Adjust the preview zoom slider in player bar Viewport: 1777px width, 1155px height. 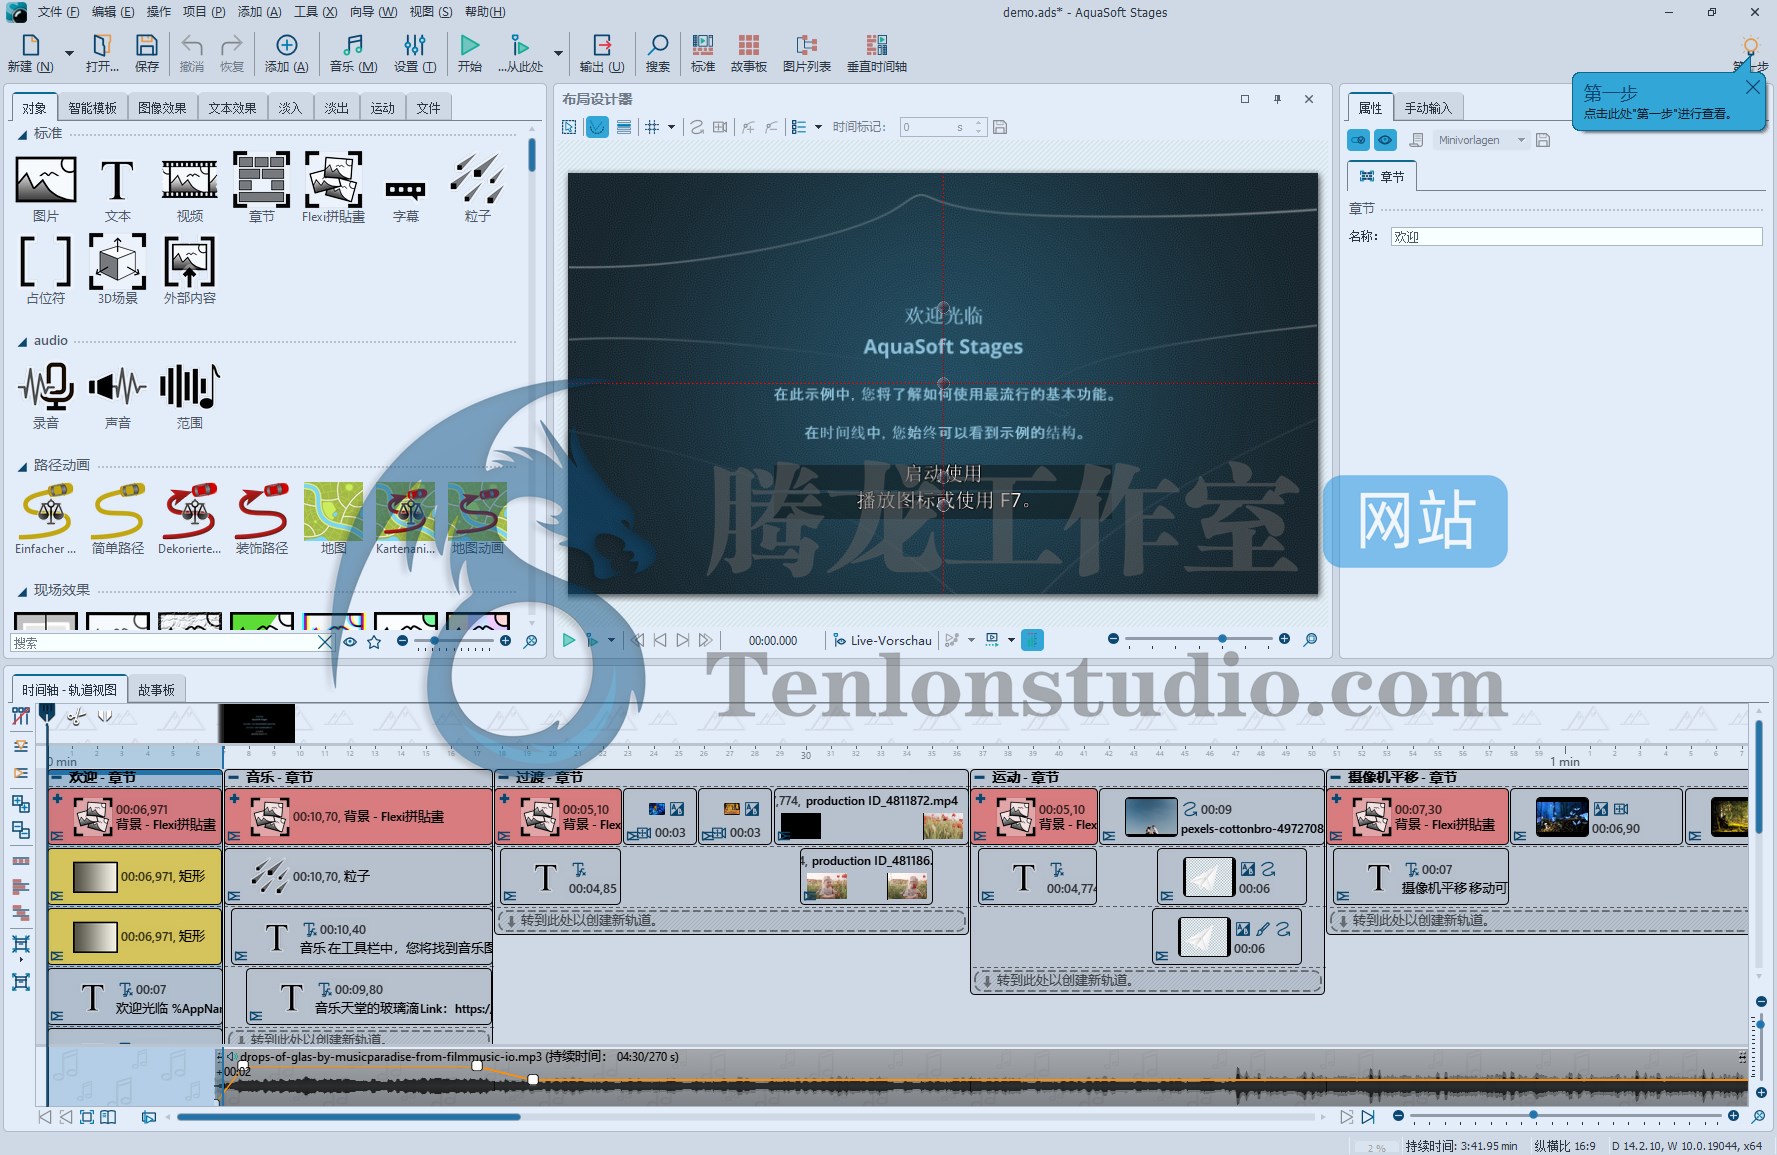[x=1222, y=639]
